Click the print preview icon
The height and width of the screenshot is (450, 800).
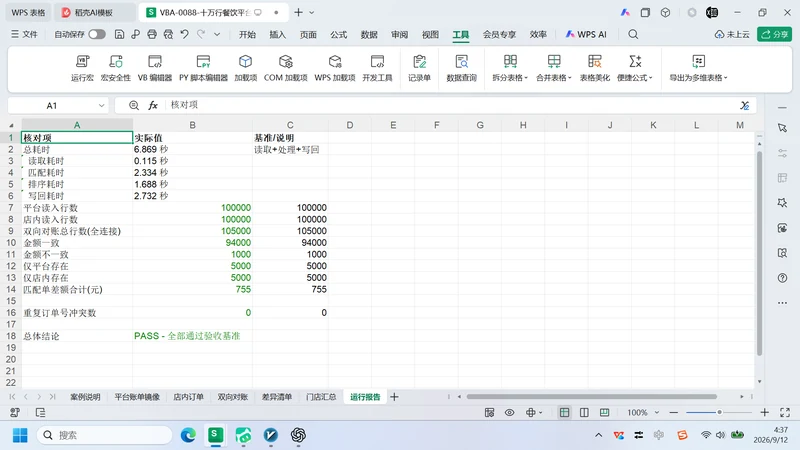168,34
